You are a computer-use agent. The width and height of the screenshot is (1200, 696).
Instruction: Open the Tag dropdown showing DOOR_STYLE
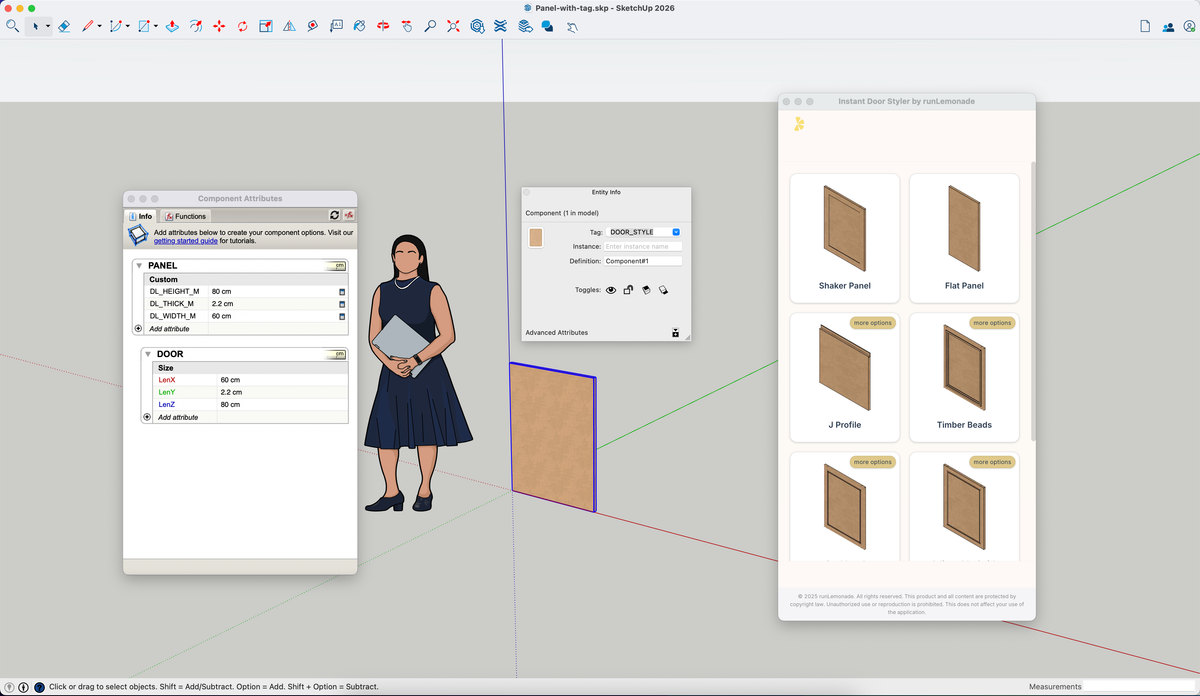676,231
